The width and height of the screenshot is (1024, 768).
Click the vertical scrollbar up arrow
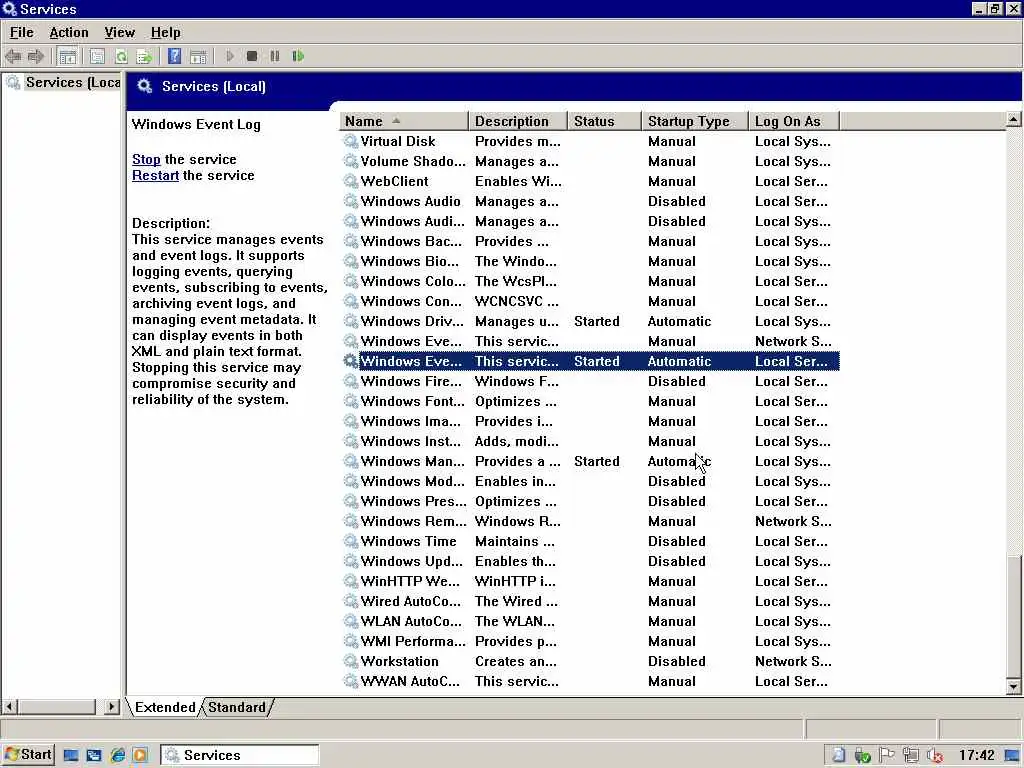coord(1013,119)
